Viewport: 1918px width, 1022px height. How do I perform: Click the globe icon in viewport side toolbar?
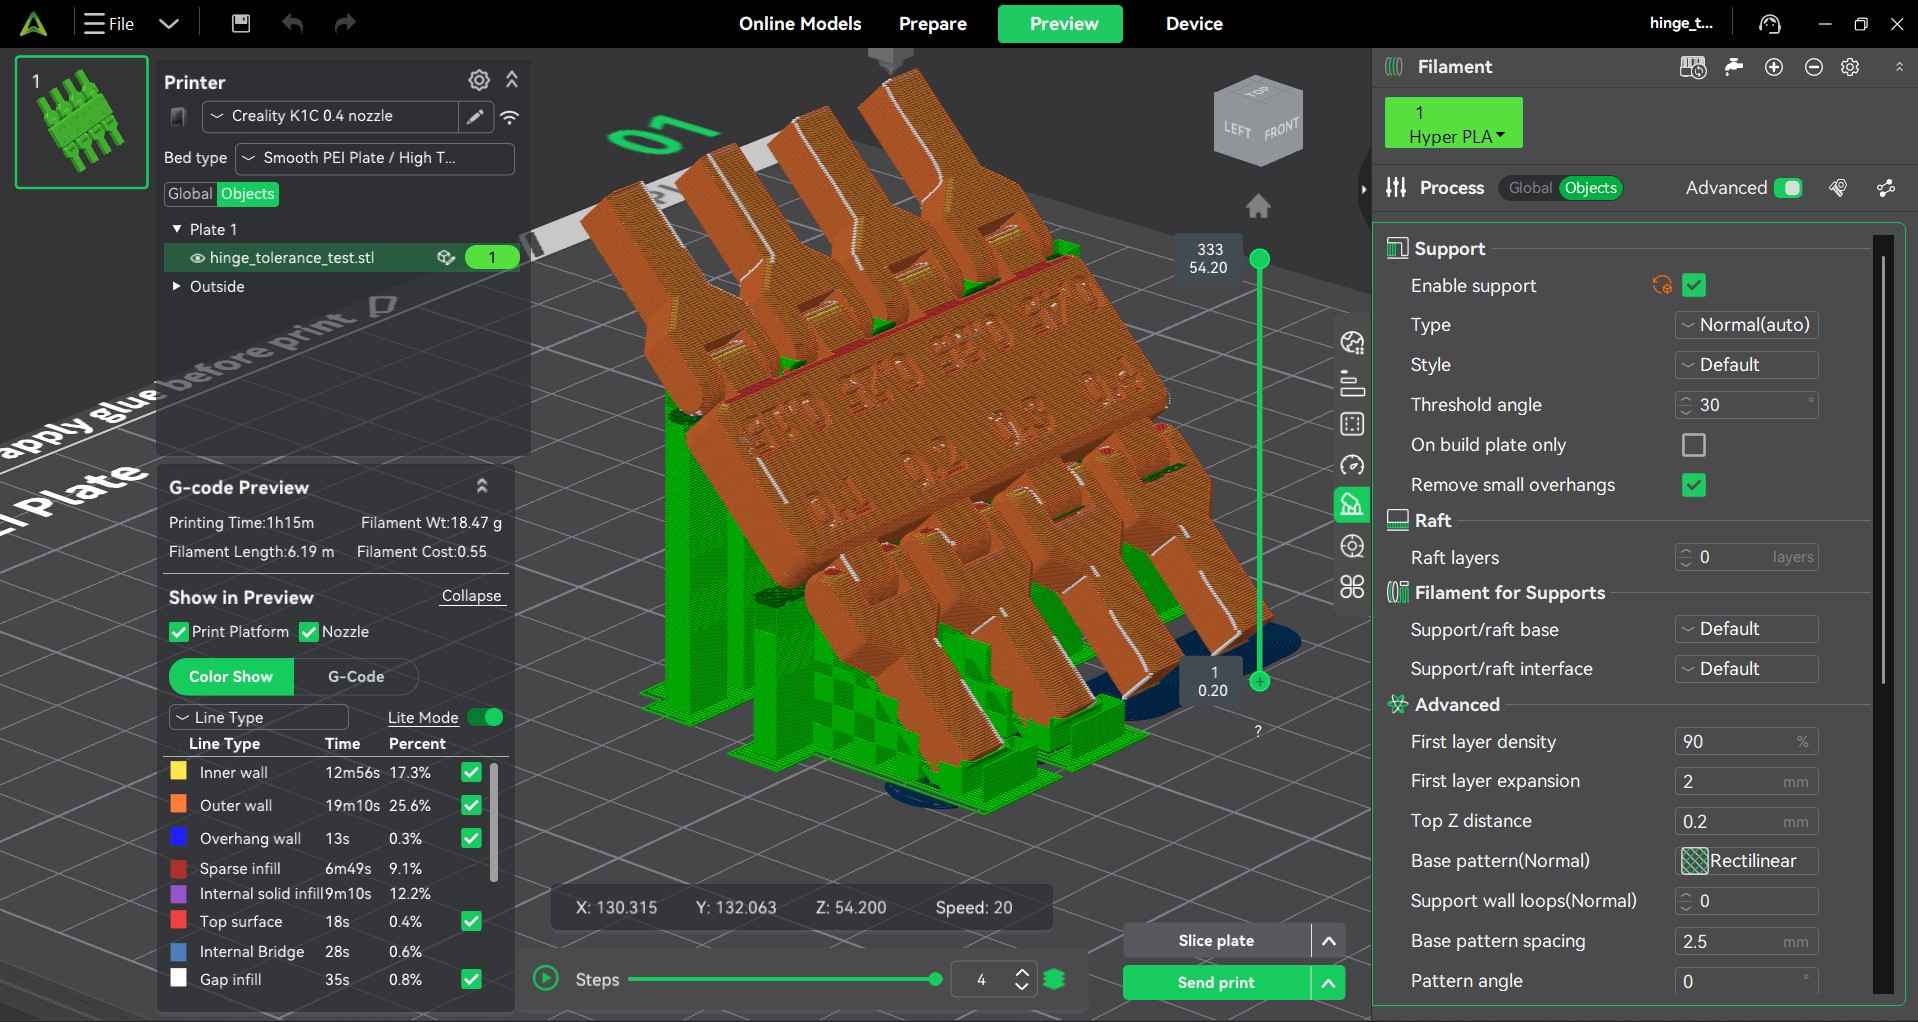click(x=1352, y=343)
